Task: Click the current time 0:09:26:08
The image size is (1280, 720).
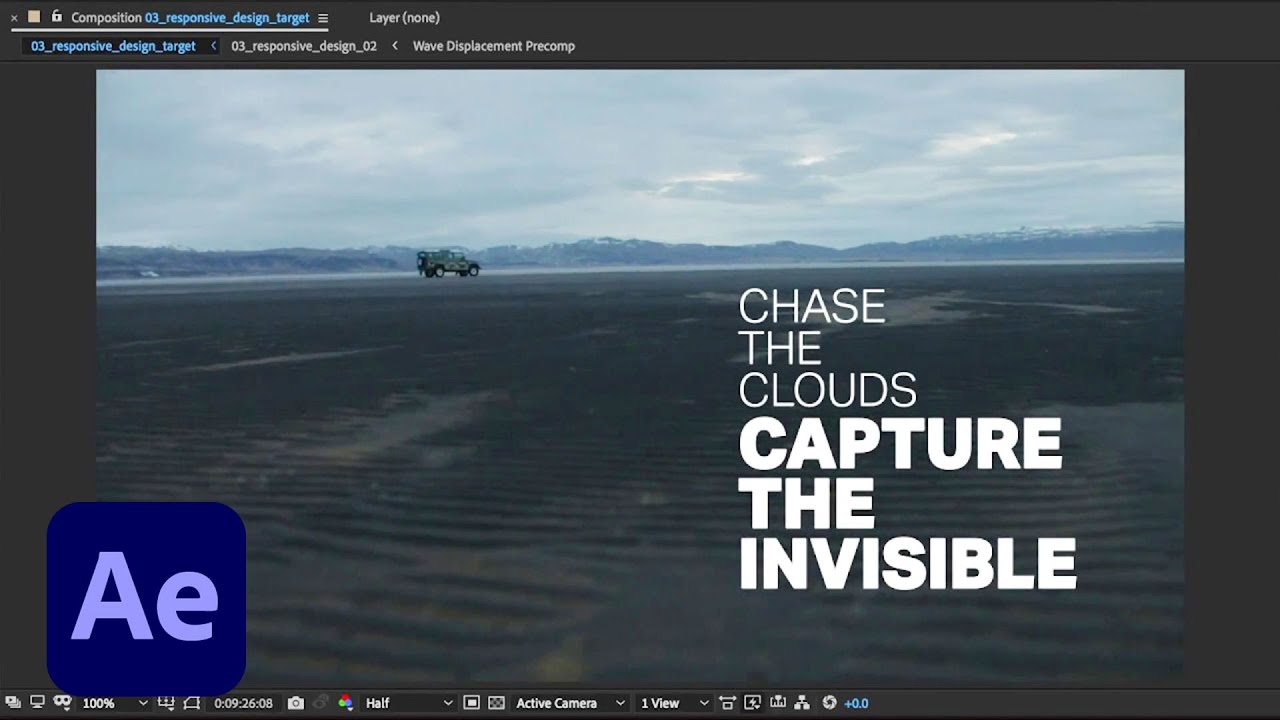Action: click(x=243, y=703)
